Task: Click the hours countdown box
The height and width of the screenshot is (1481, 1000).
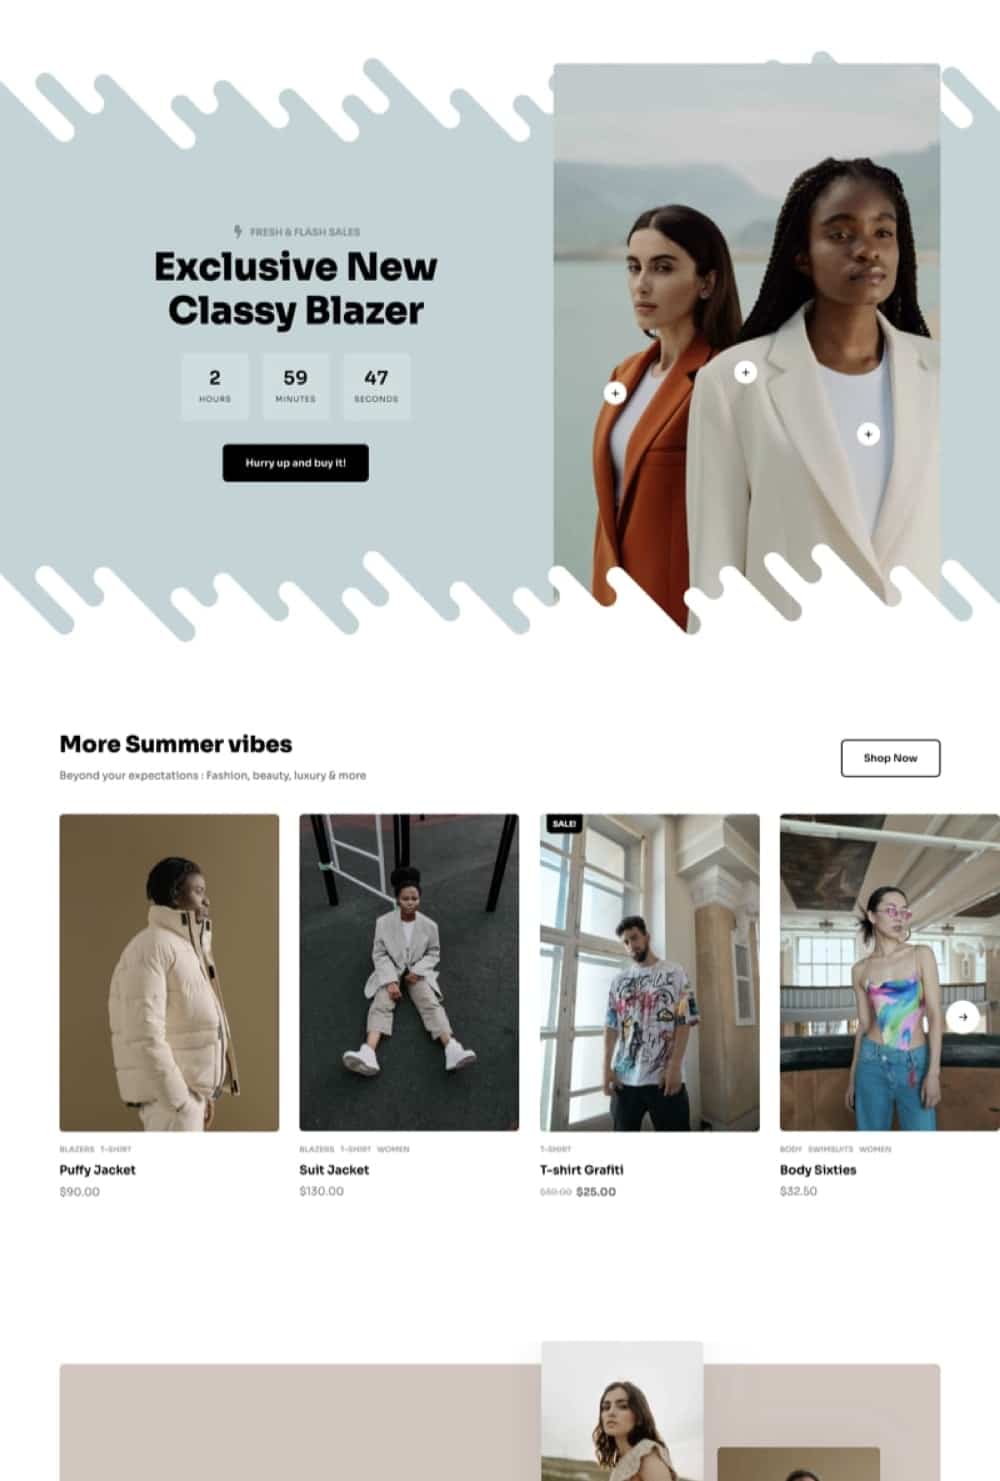Action: coord(215,386)
